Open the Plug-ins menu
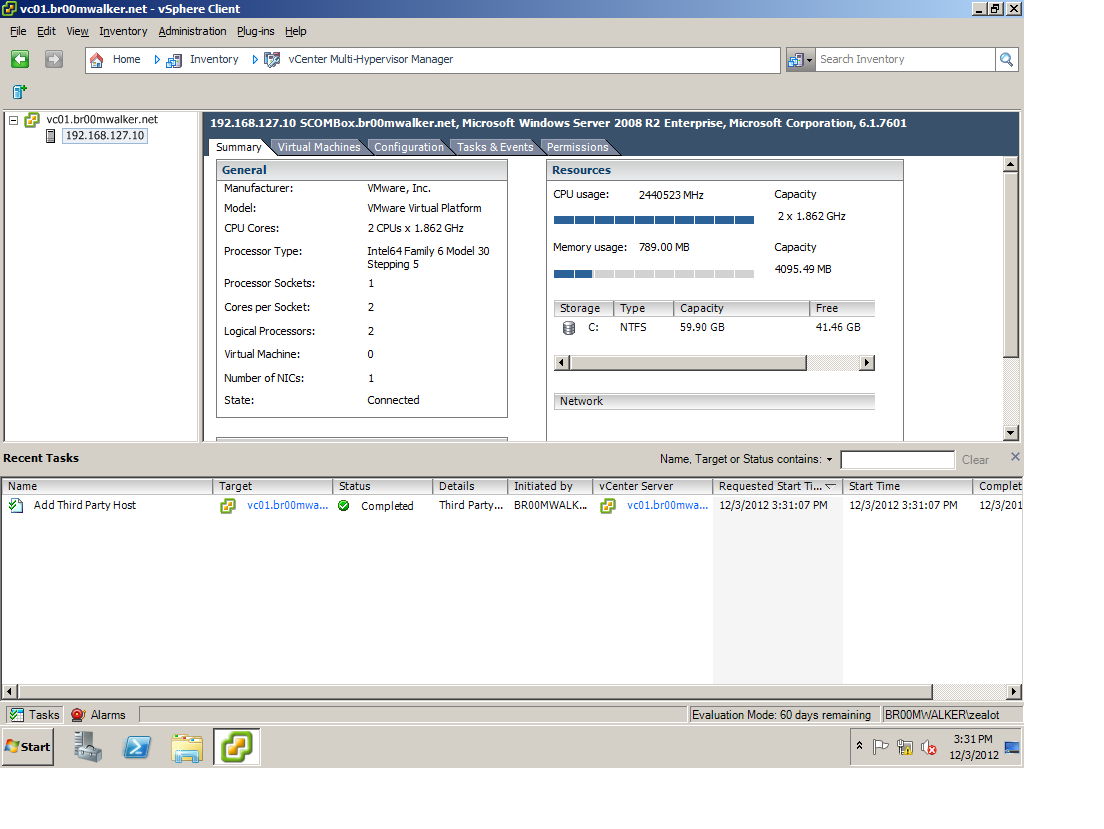This screenshot has width=1104, height=829. [x=256, y=31]
